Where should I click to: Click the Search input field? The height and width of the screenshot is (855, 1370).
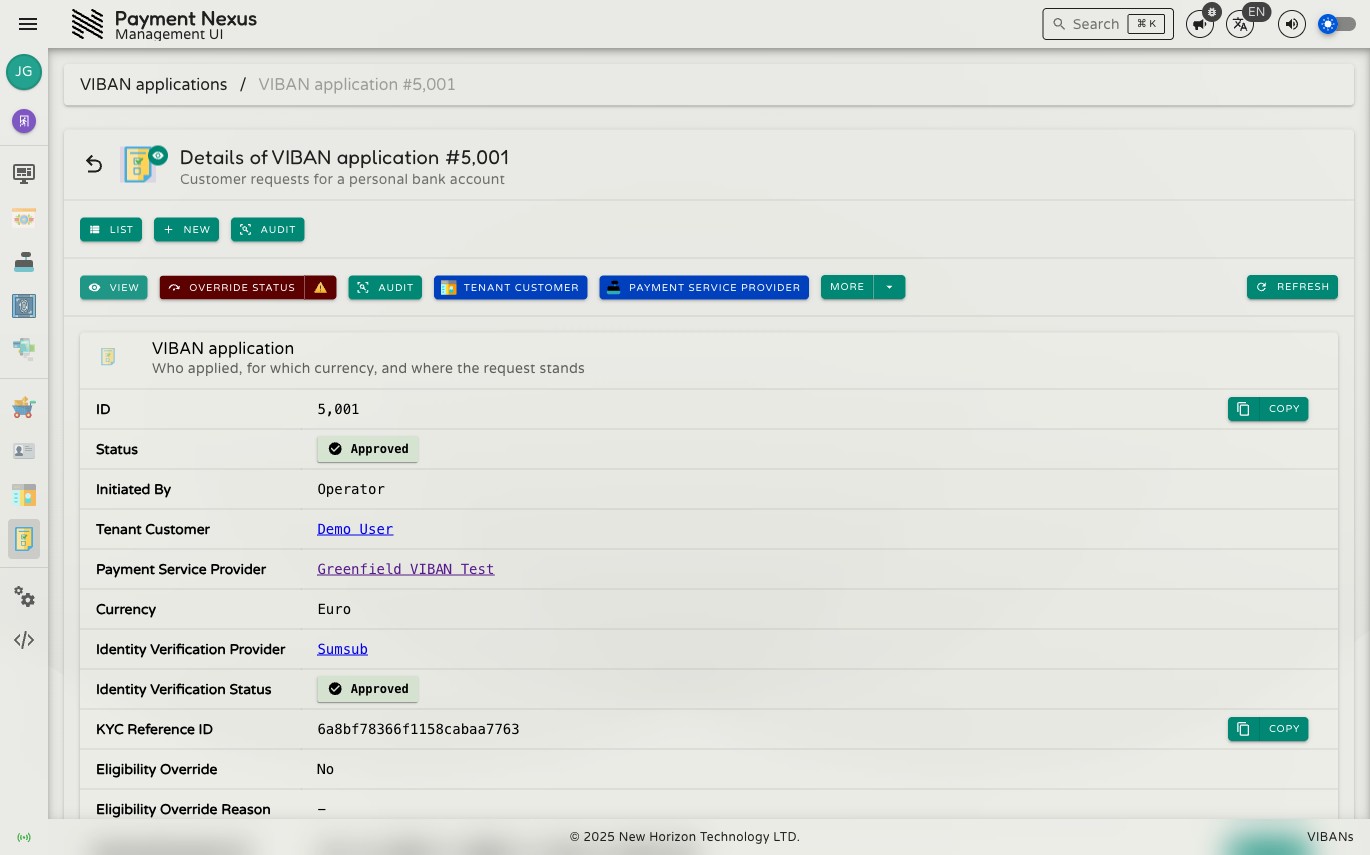1108,24
